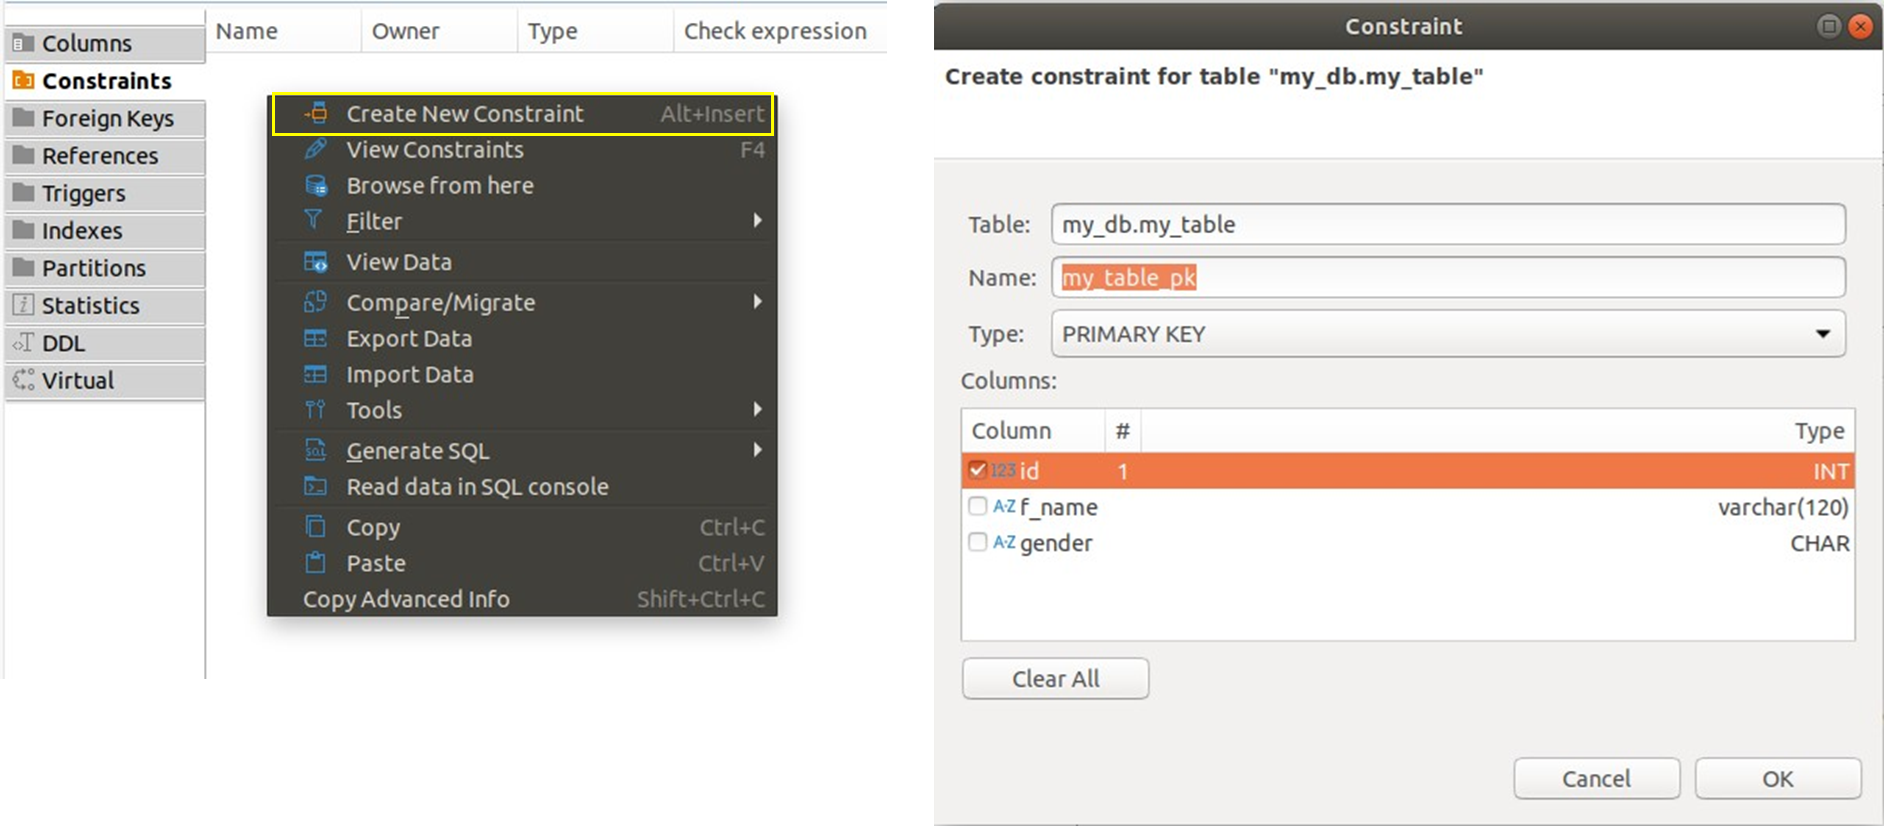Open the Virtual tab
This screenshot has height=826, width=1884.
[x=105, y=380]
